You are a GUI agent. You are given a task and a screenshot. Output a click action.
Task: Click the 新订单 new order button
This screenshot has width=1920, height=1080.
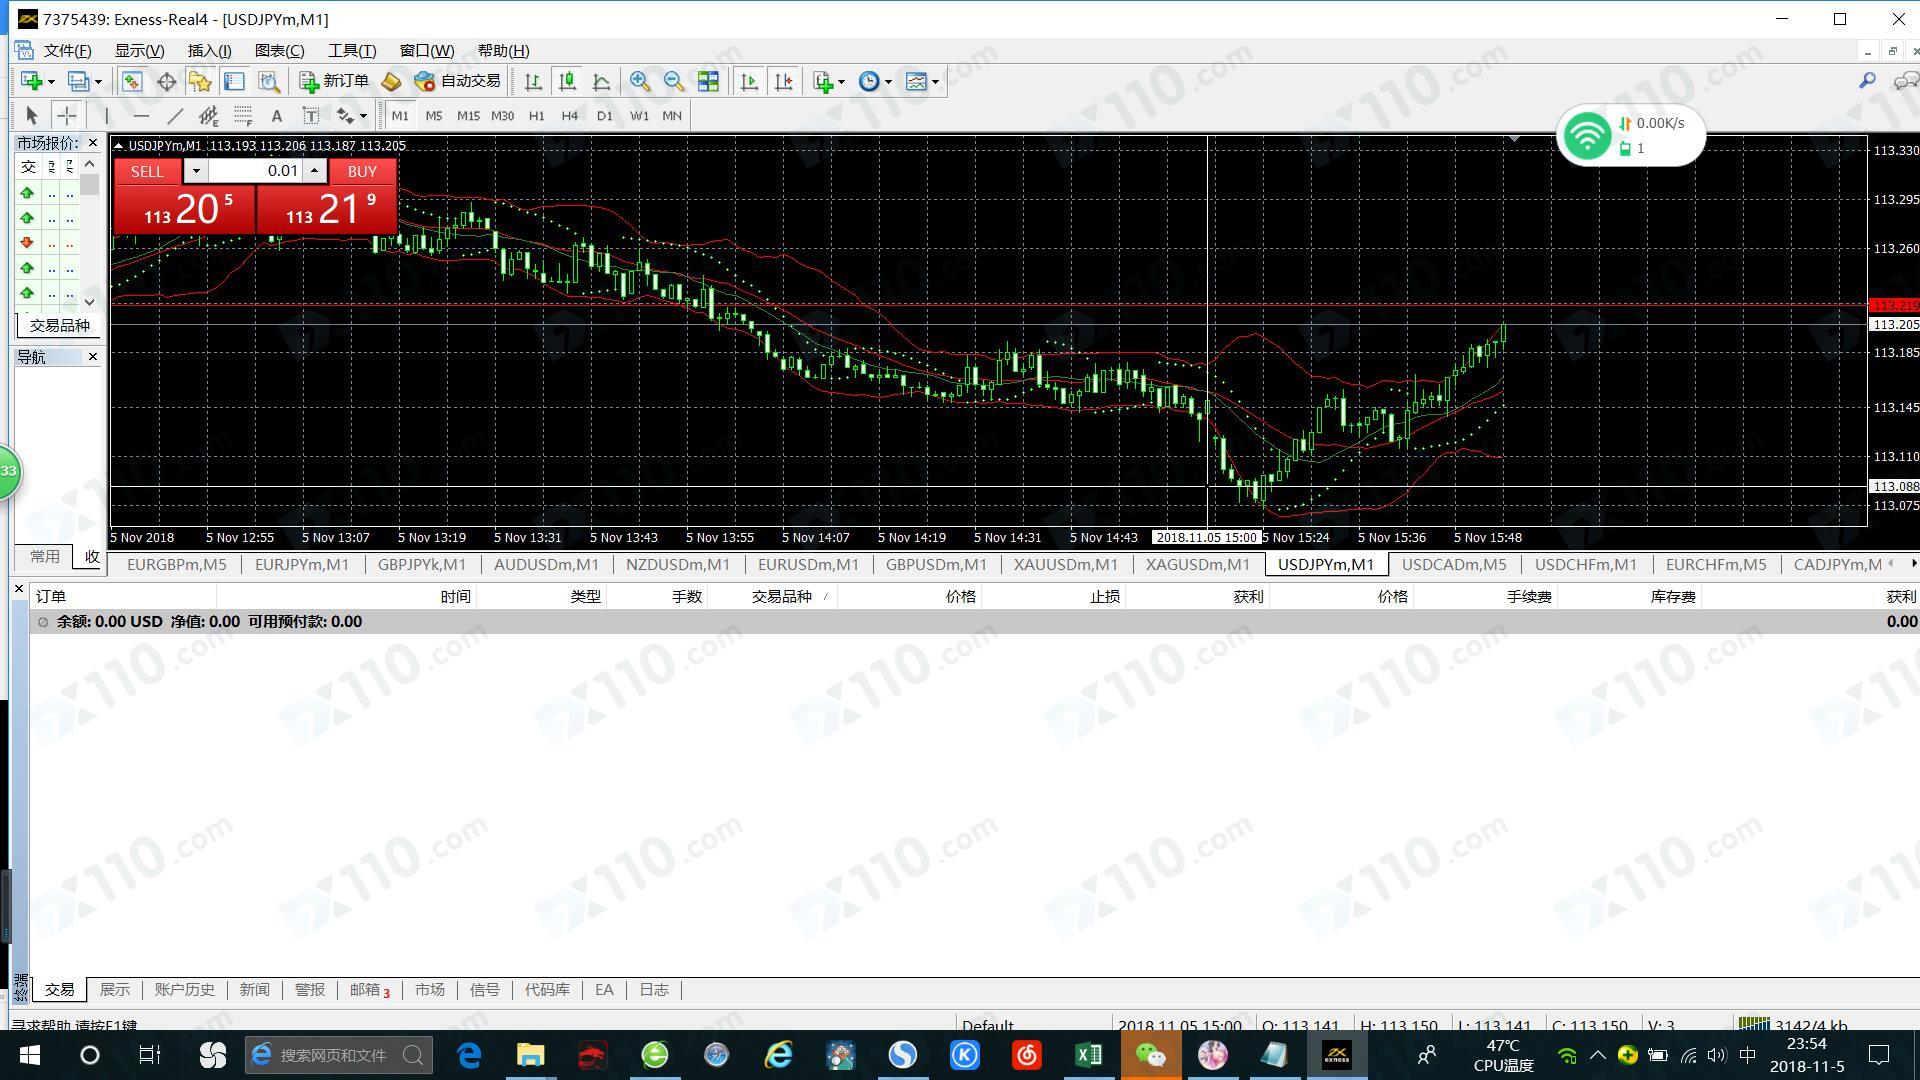335,82
